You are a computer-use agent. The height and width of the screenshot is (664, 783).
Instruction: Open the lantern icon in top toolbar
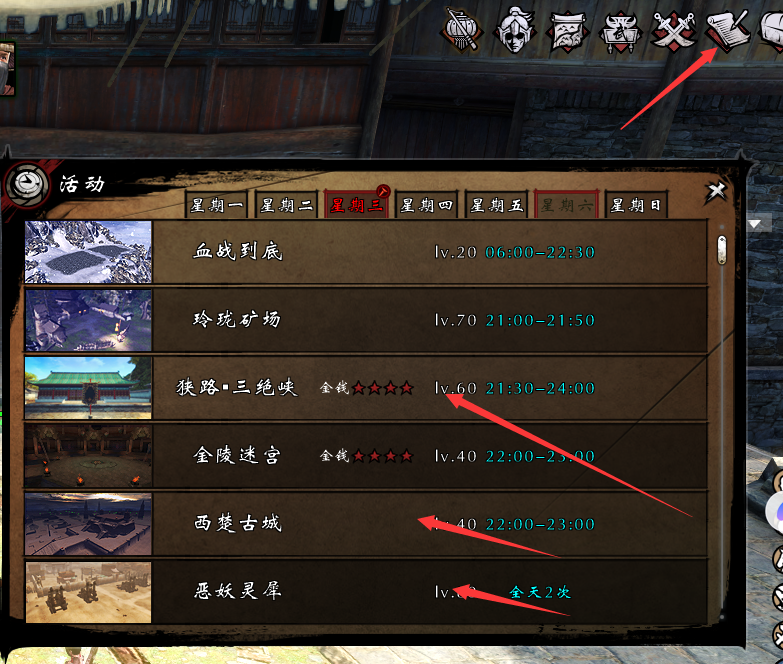tap(461, 31)
